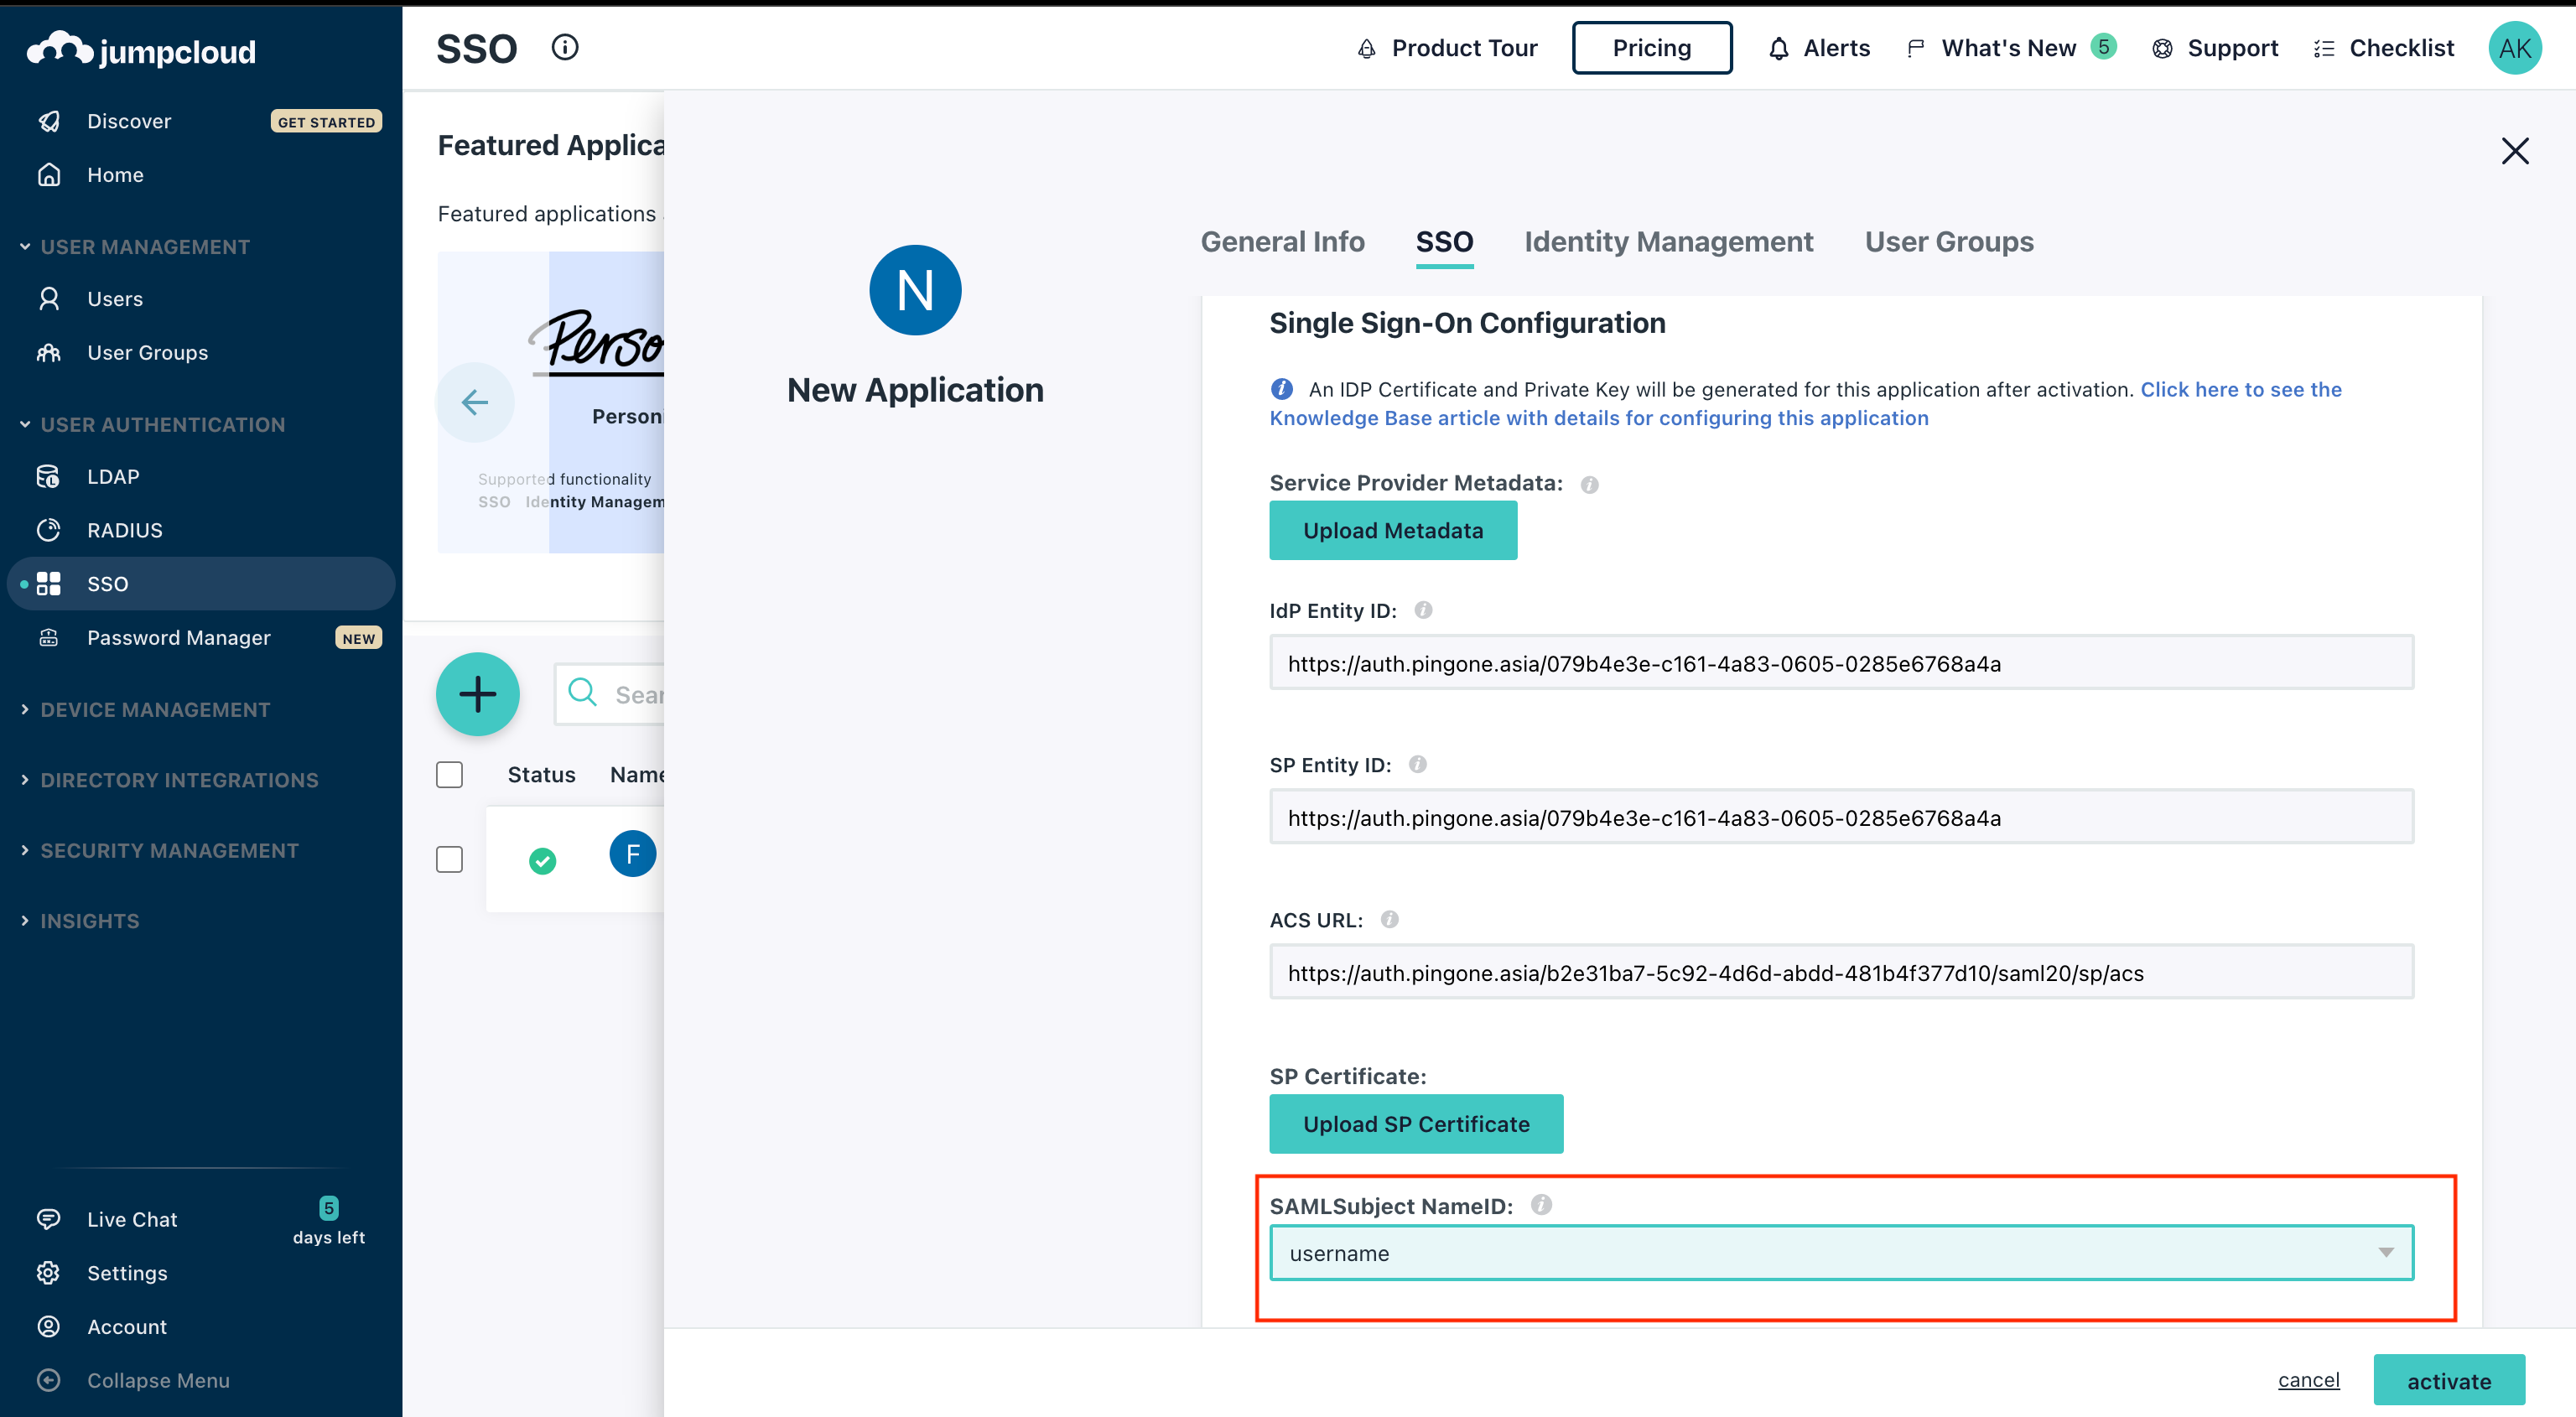2576x1417 pixels.
Task: Select RADIUS in User Authentication
Action: pos(125,529)
